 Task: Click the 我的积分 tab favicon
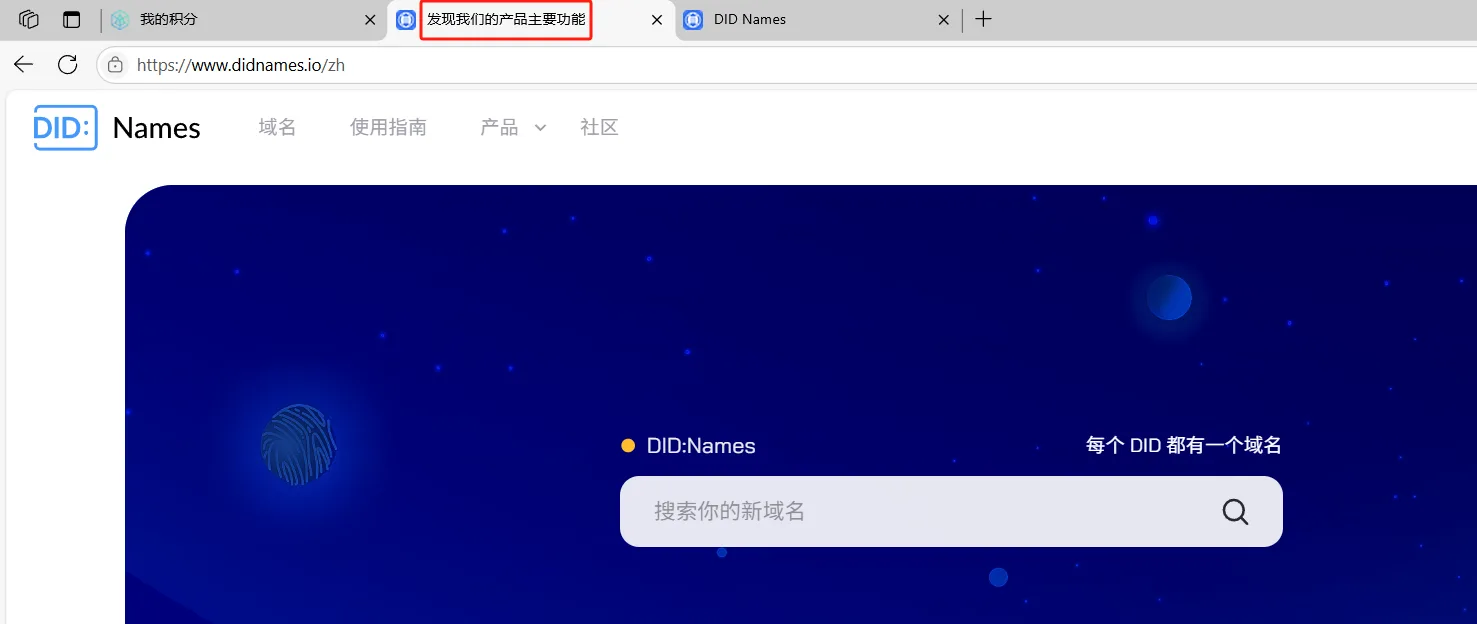[120, 19]
